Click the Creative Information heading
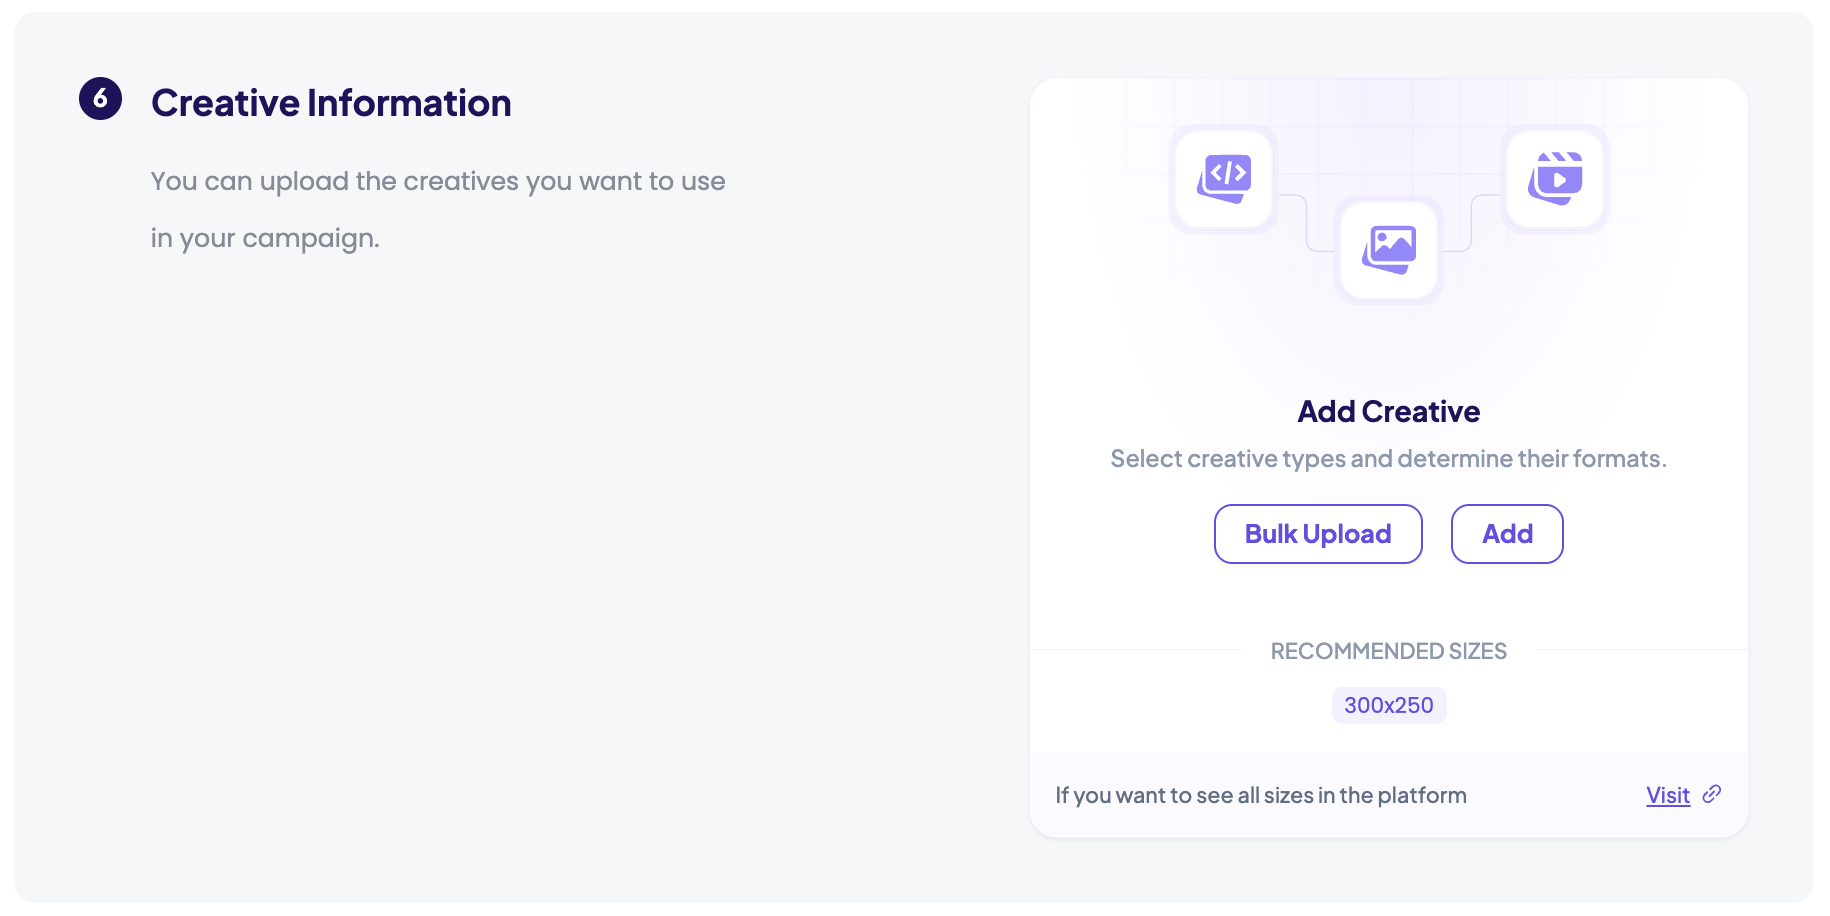Image resolution: width=1830 pixels, height=916 pixels. [331, 103]
